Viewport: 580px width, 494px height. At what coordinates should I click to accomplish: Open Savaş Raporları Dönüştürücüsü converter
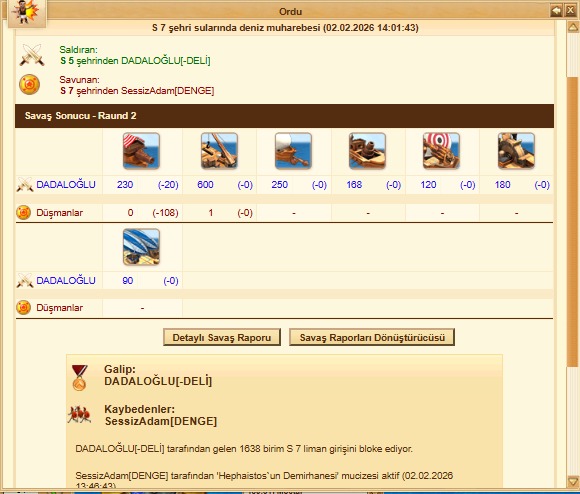[x=372, y=337]
